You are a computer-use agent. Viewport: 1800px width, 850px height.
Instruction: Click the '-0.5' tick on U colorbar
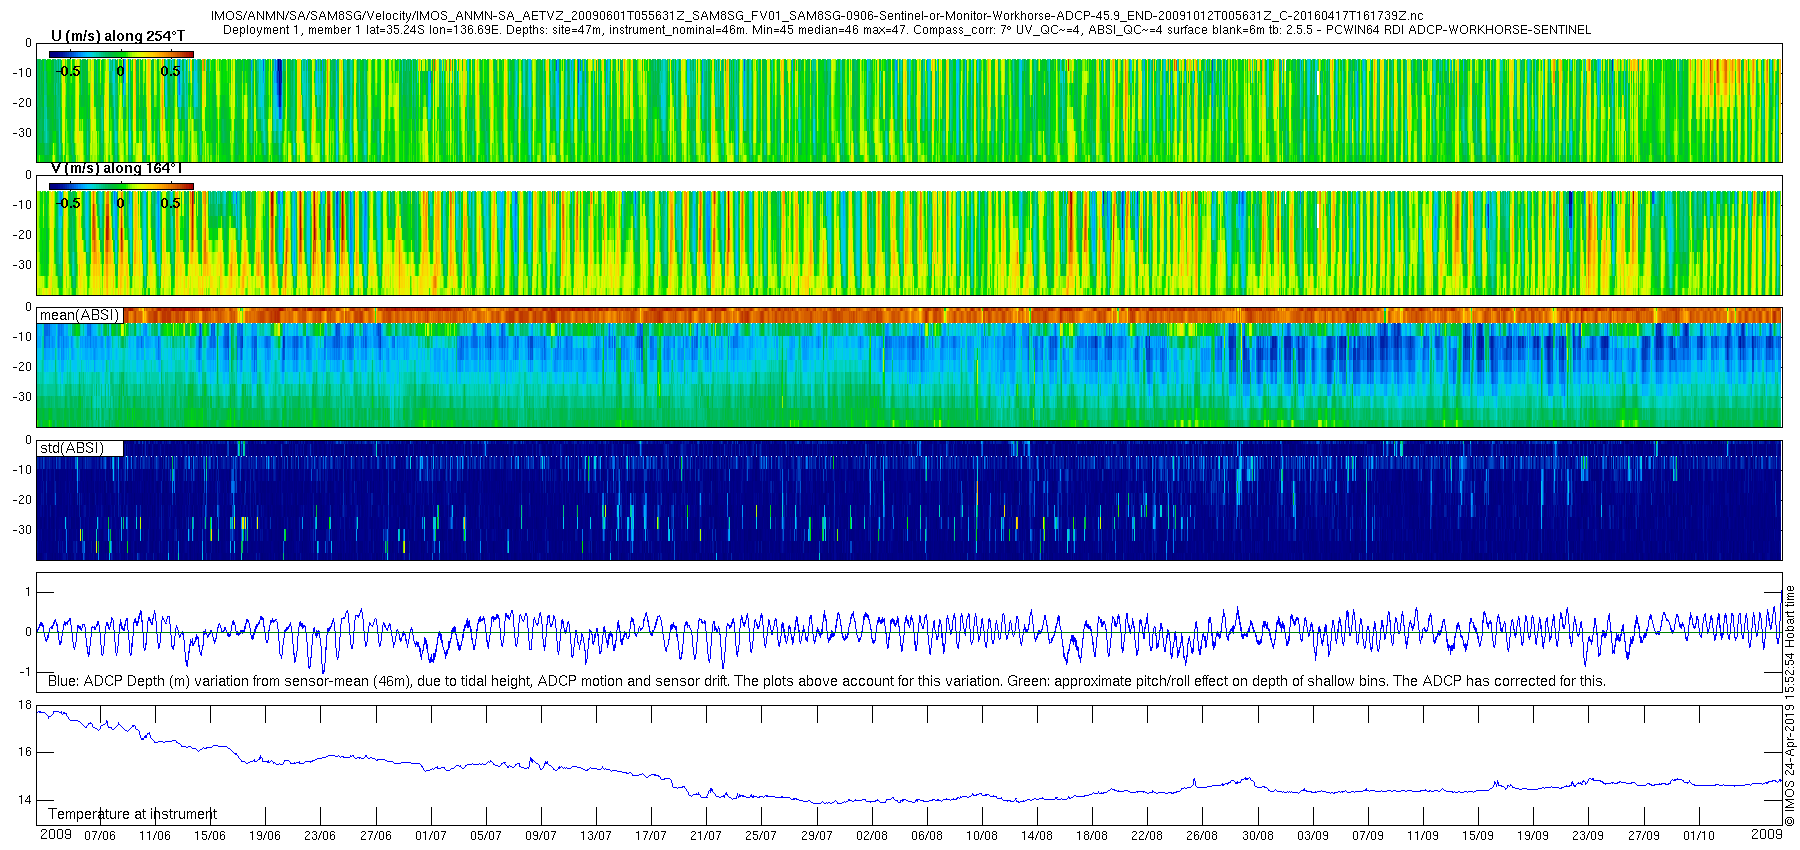pyautogui.click(x=68, y=71)
